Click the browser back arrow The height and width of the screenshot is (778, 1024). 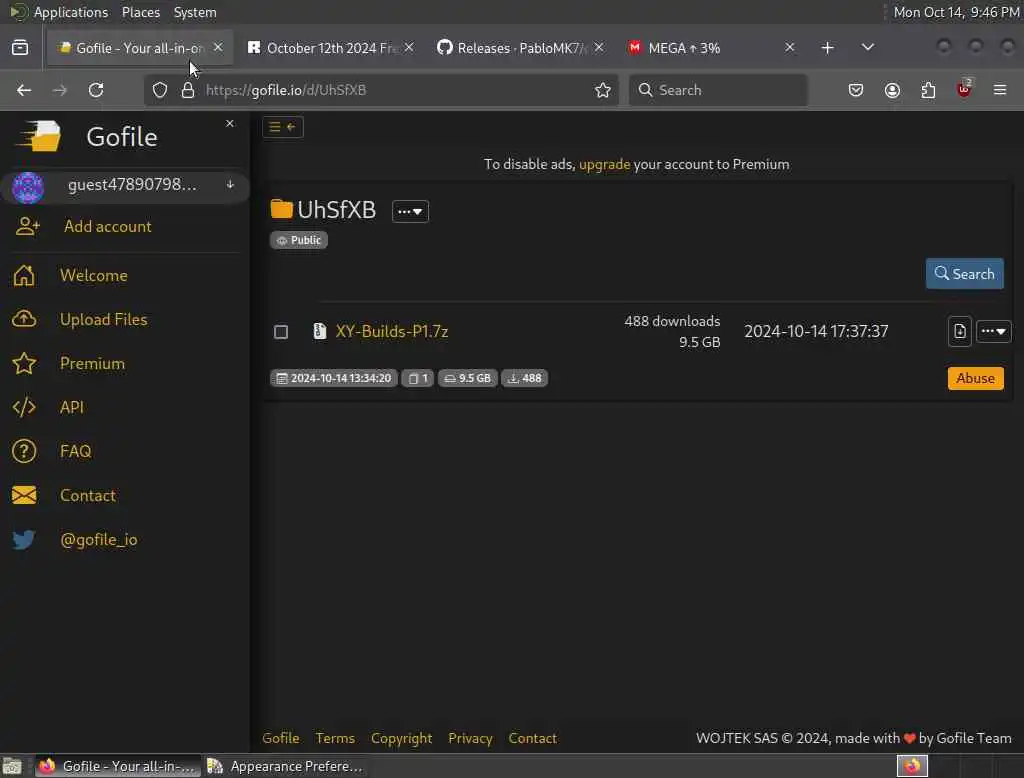[x=24, y=90]
